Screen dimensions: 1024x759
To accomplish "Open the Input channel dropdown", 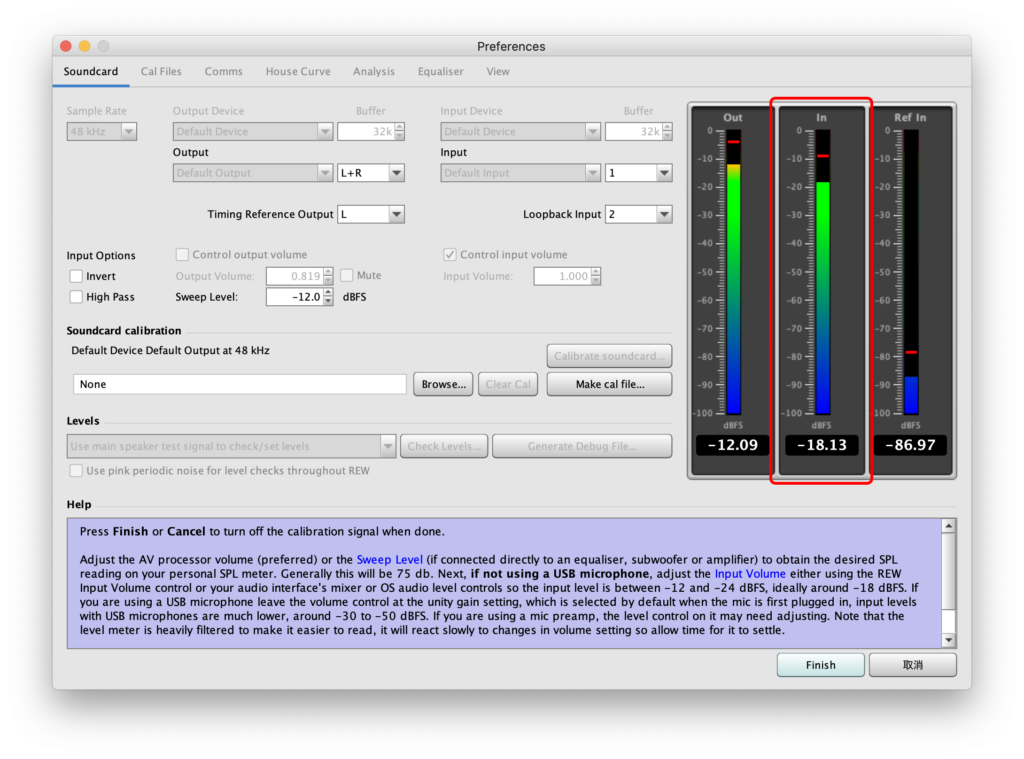I will (638, 173).
